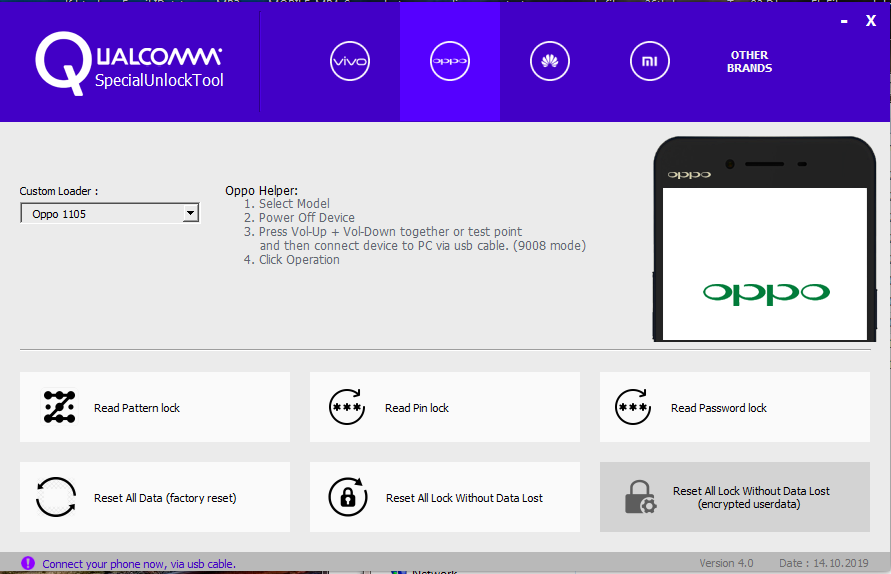The width and height of the screenshot is (891, 574).
Task: Open the Huawei brand tab
Action: click(x=549, y=61)
